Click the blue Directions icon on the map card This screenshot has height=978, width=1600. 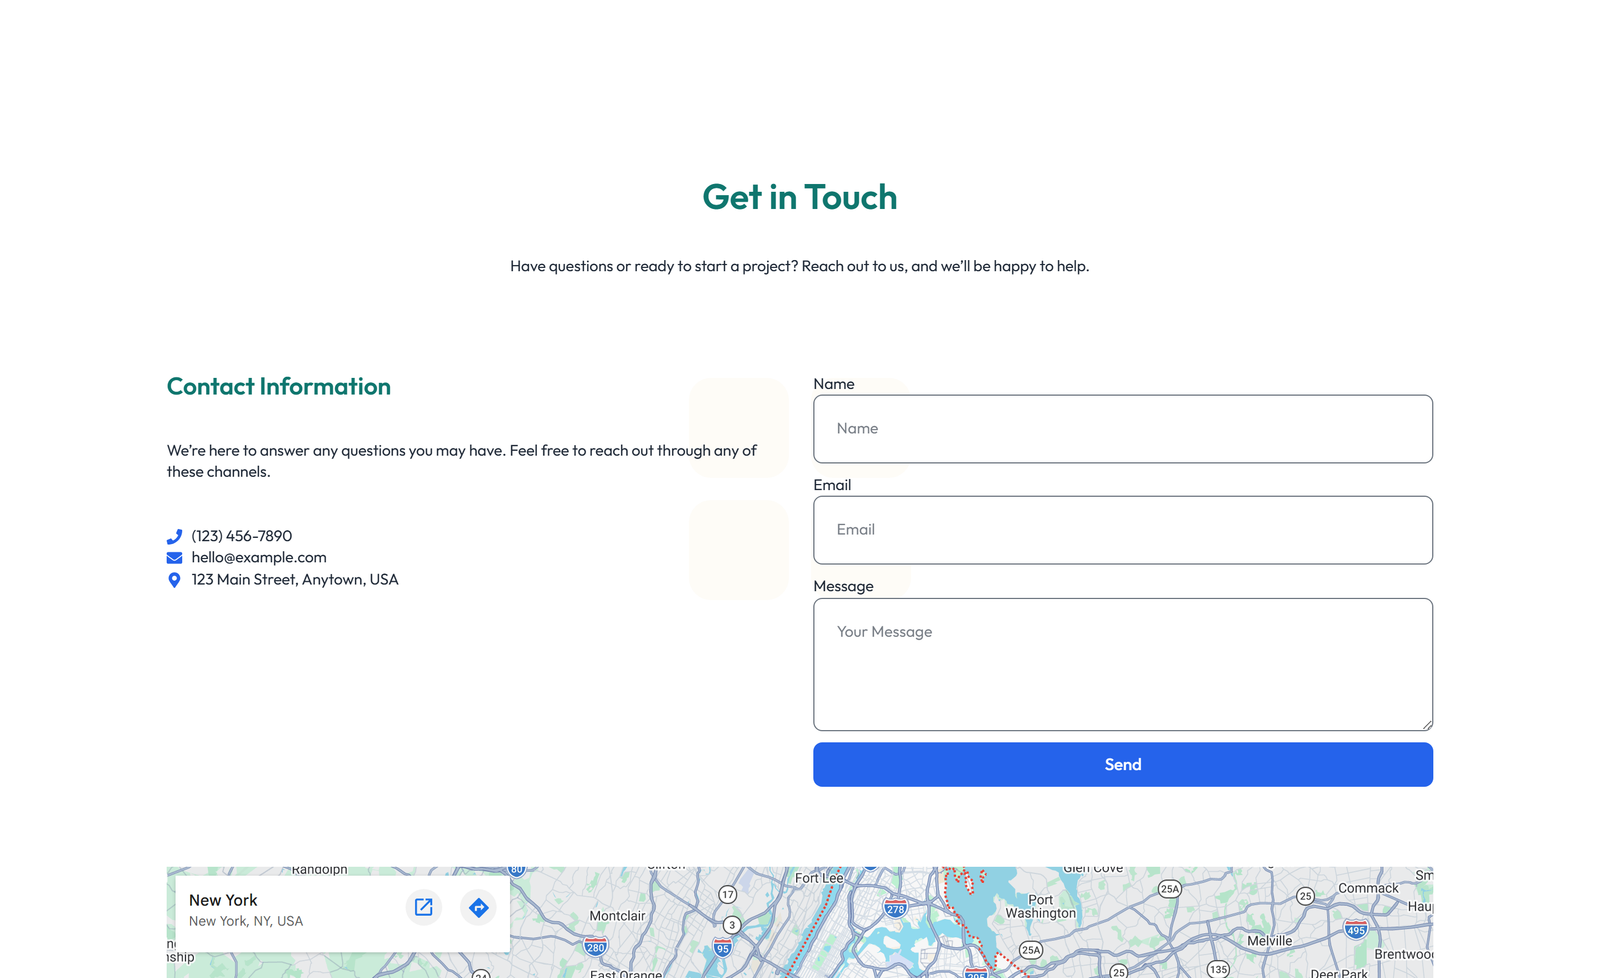[x=478, y=907]
